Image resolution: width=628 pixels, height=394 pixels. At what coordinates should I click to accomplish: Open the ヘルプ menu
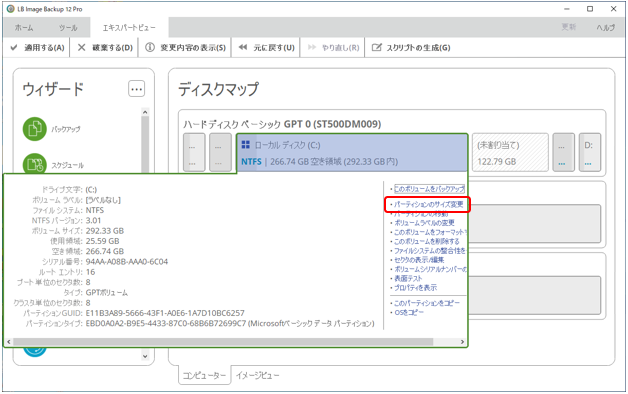coord(605,28)
